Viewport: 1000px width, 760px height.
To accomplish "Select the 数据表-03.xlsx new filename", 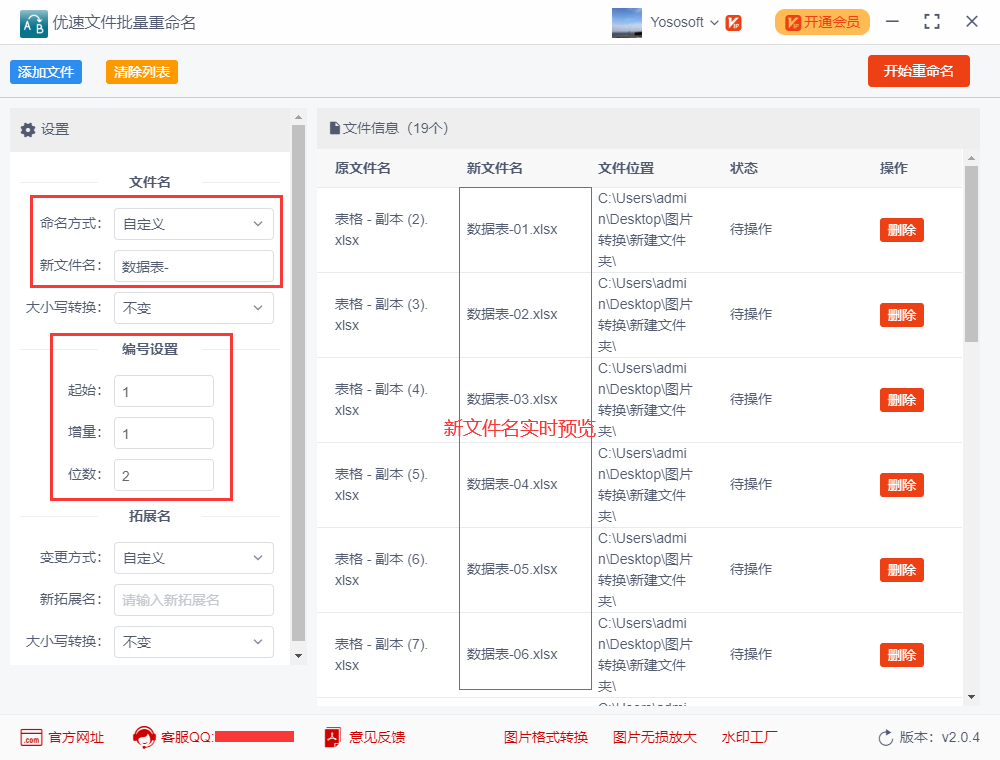I will tap(512, 399).
